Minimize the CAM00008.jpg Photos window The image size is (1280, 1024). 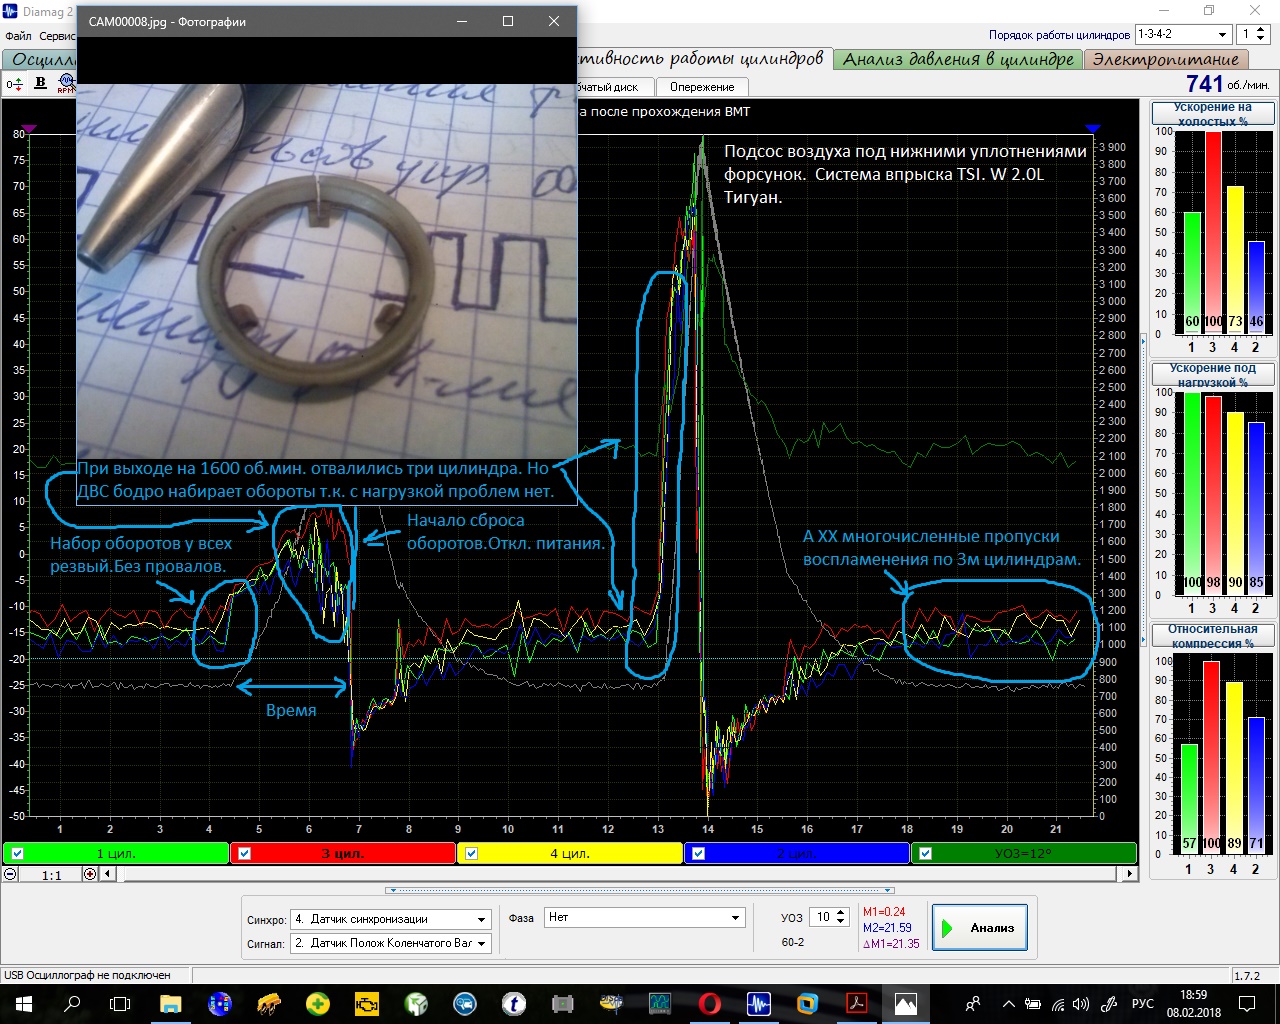point(462,21)
